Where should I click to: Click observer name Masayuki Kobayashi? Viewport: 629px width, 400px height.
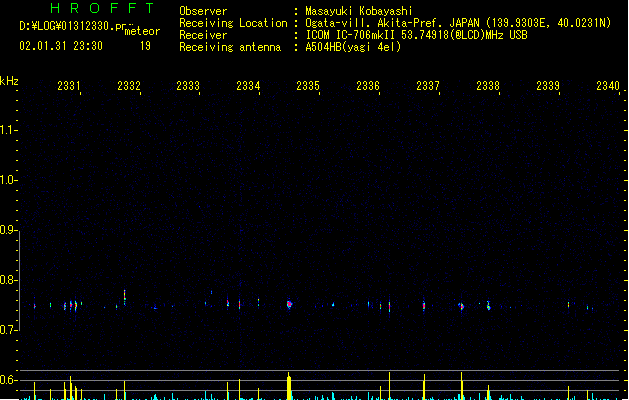[359, 11]
